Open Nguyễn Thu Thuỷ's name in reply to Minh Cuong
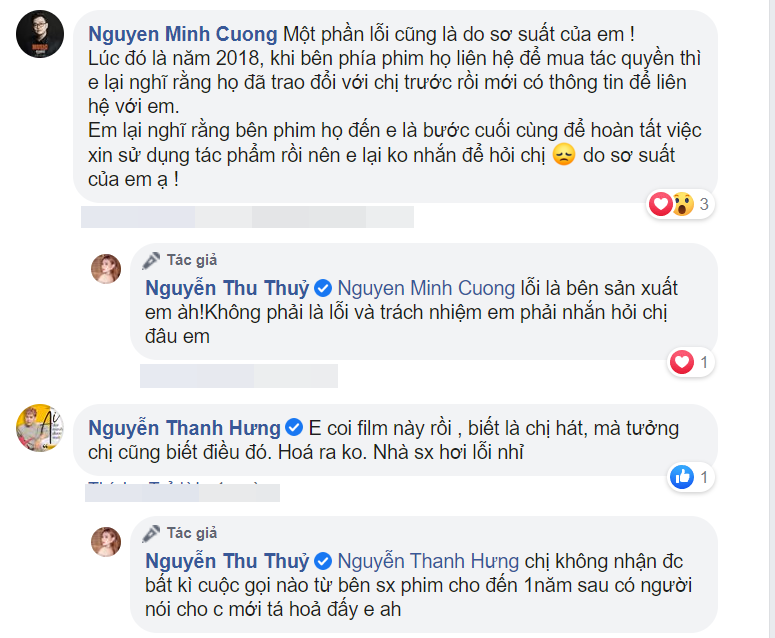Image resolution: width=775 pixels, height=638 pixels. pyautogui.click(x=226, y=287)
